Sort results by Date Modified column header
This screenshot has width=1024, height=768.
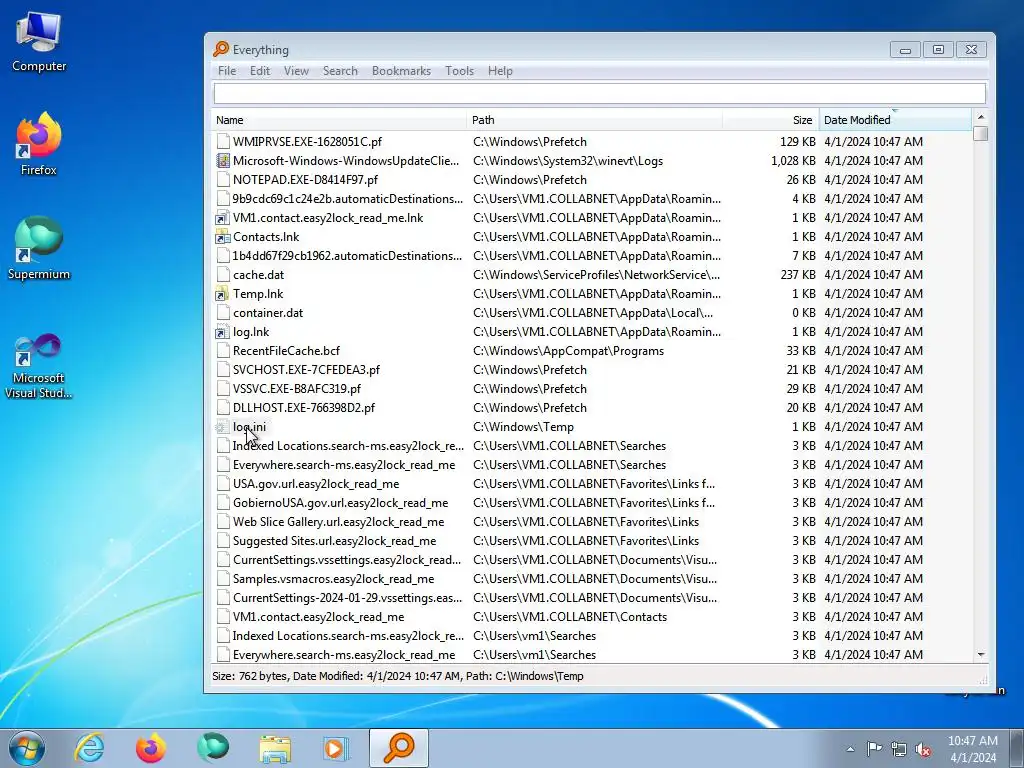point(895,120)
